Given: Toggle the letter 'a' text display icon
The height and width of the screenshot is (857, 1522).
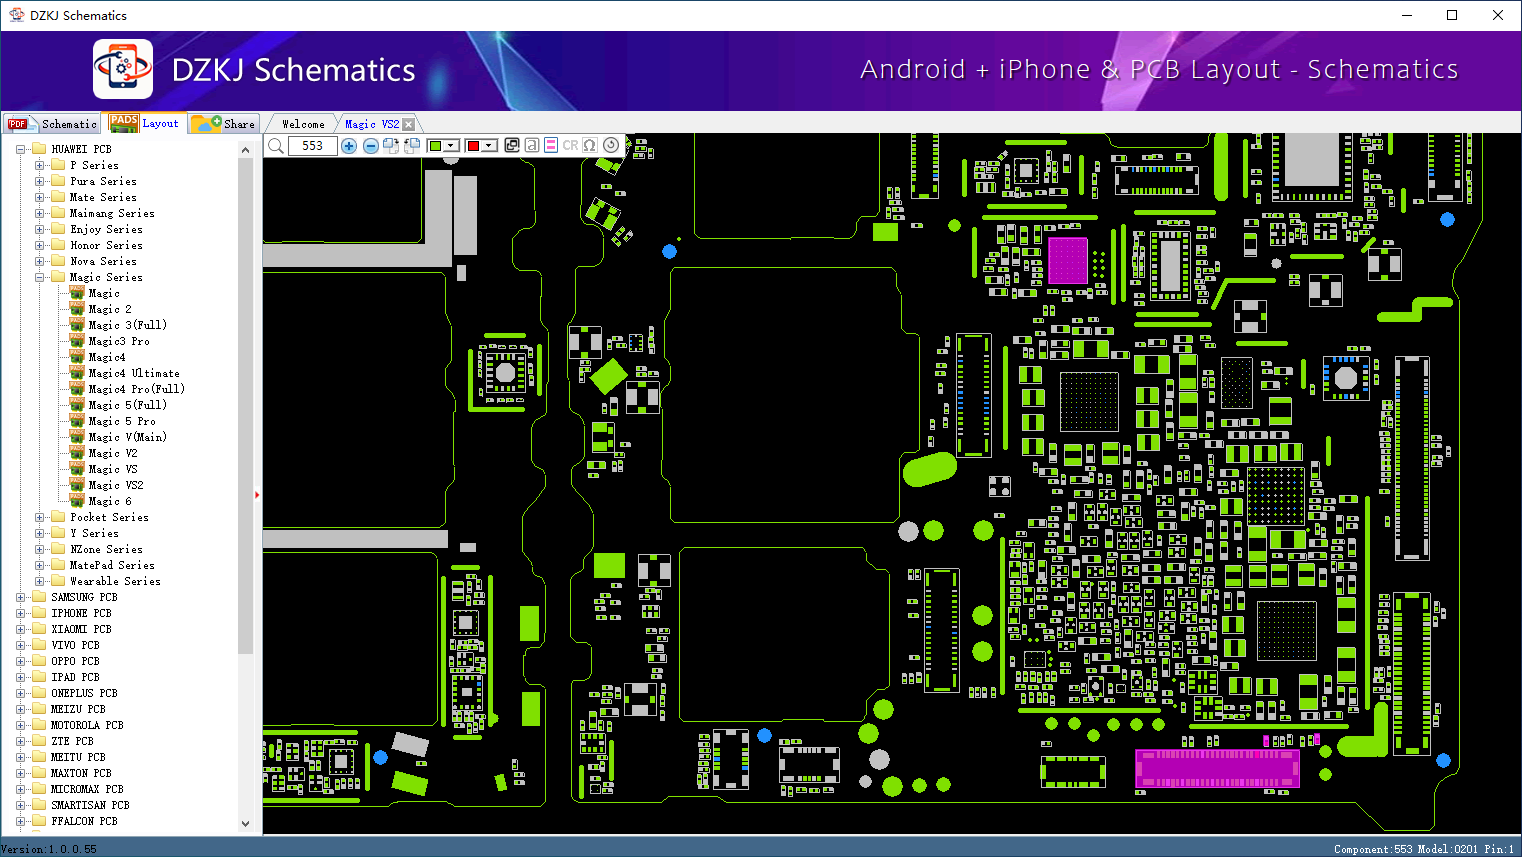Looking at the screenshot, I should point(532,145).
